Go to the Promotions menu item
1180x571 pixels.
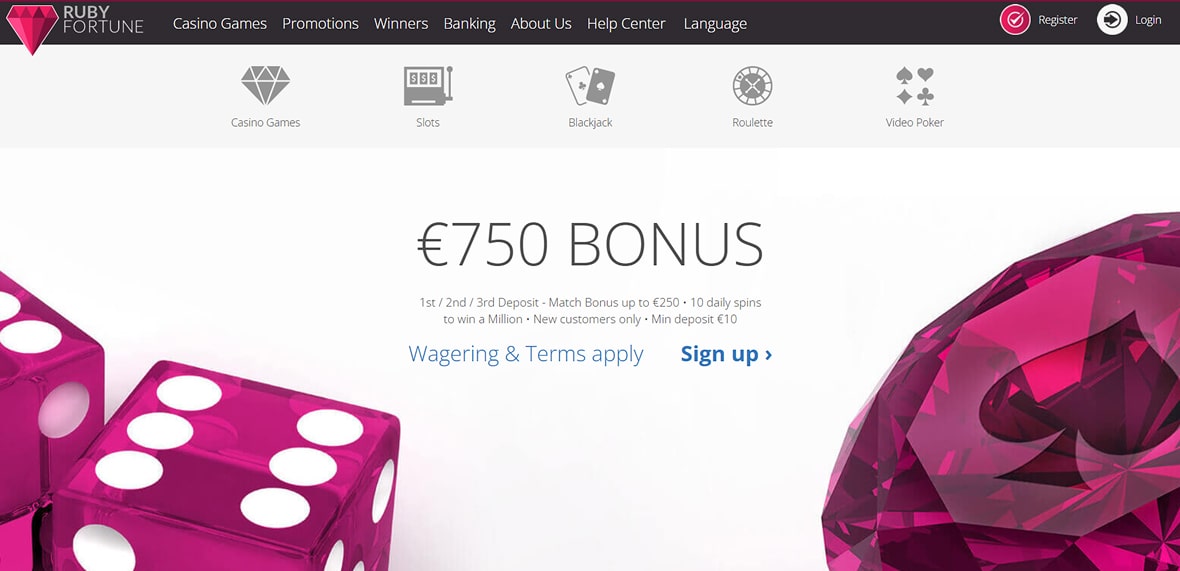(x=321, y=23)
